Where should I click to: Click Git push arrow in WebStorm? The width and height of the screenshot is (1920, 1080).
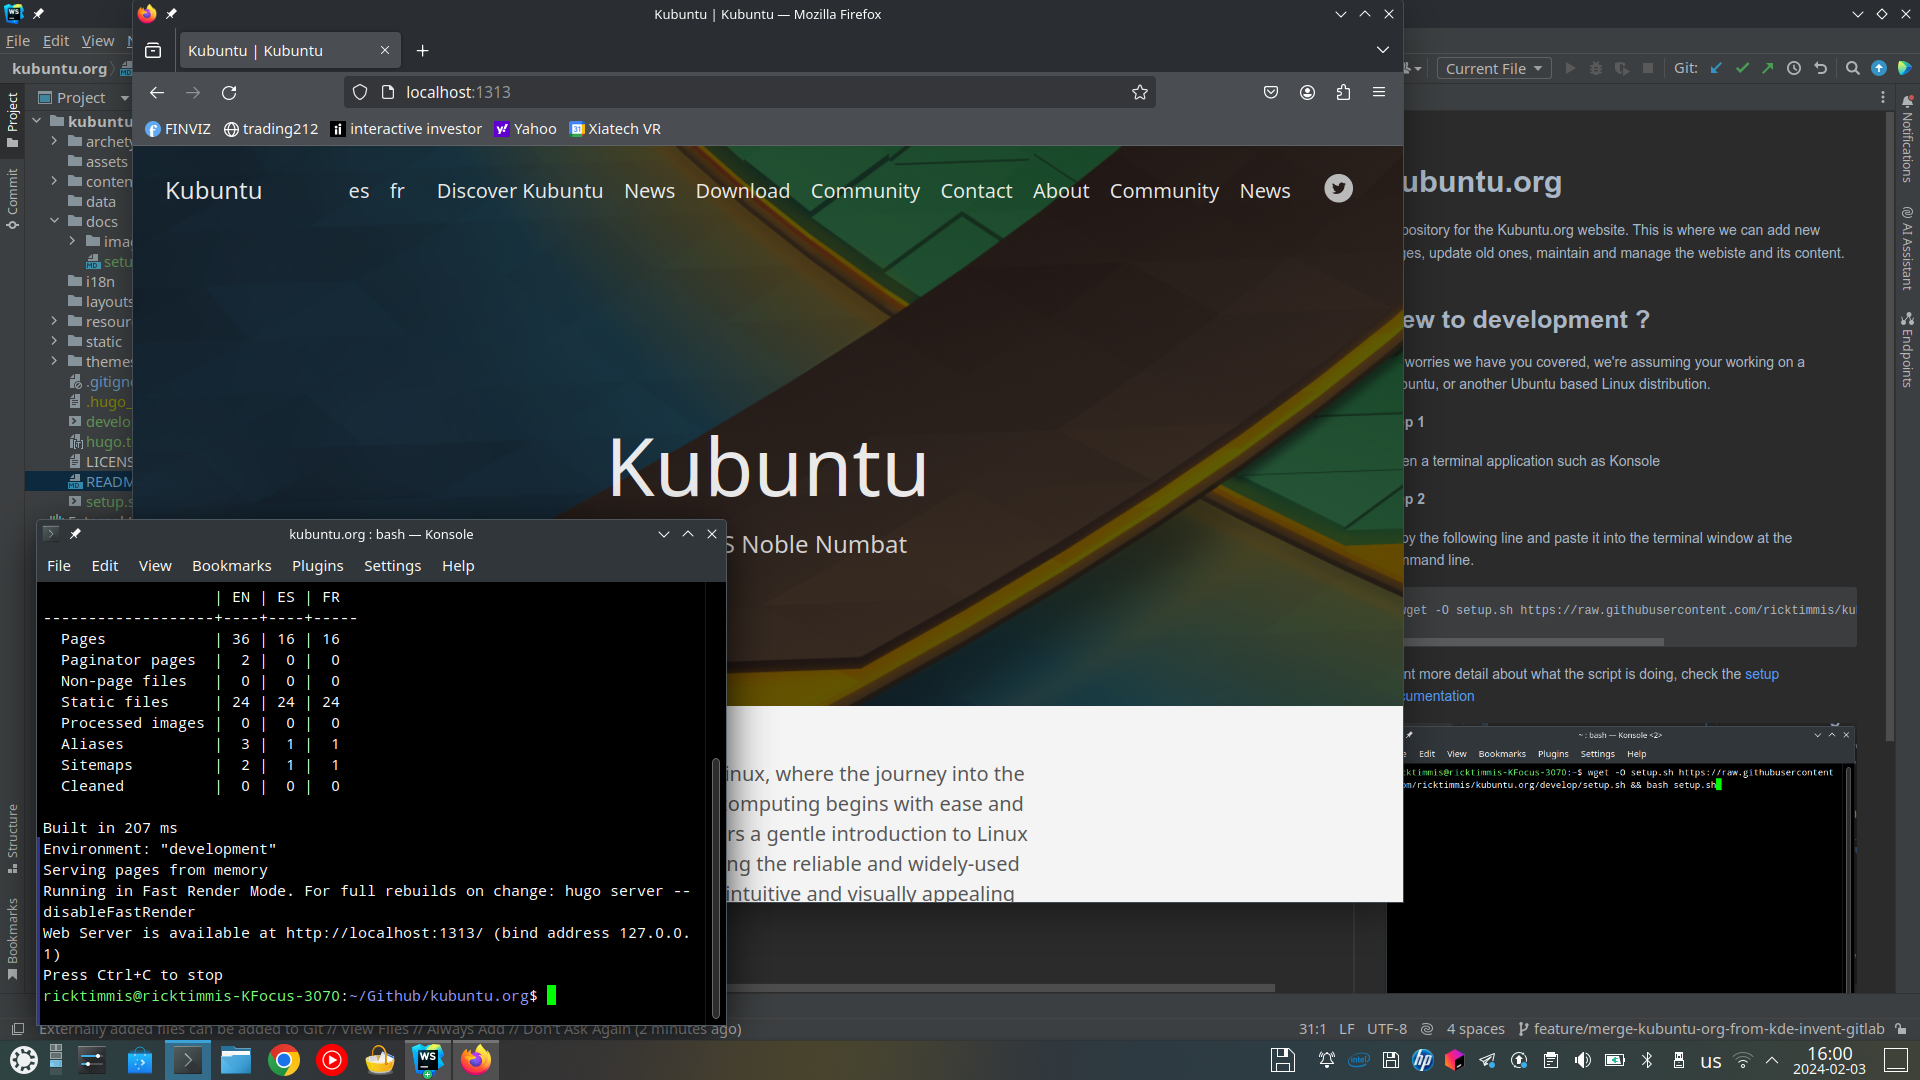1768,68
